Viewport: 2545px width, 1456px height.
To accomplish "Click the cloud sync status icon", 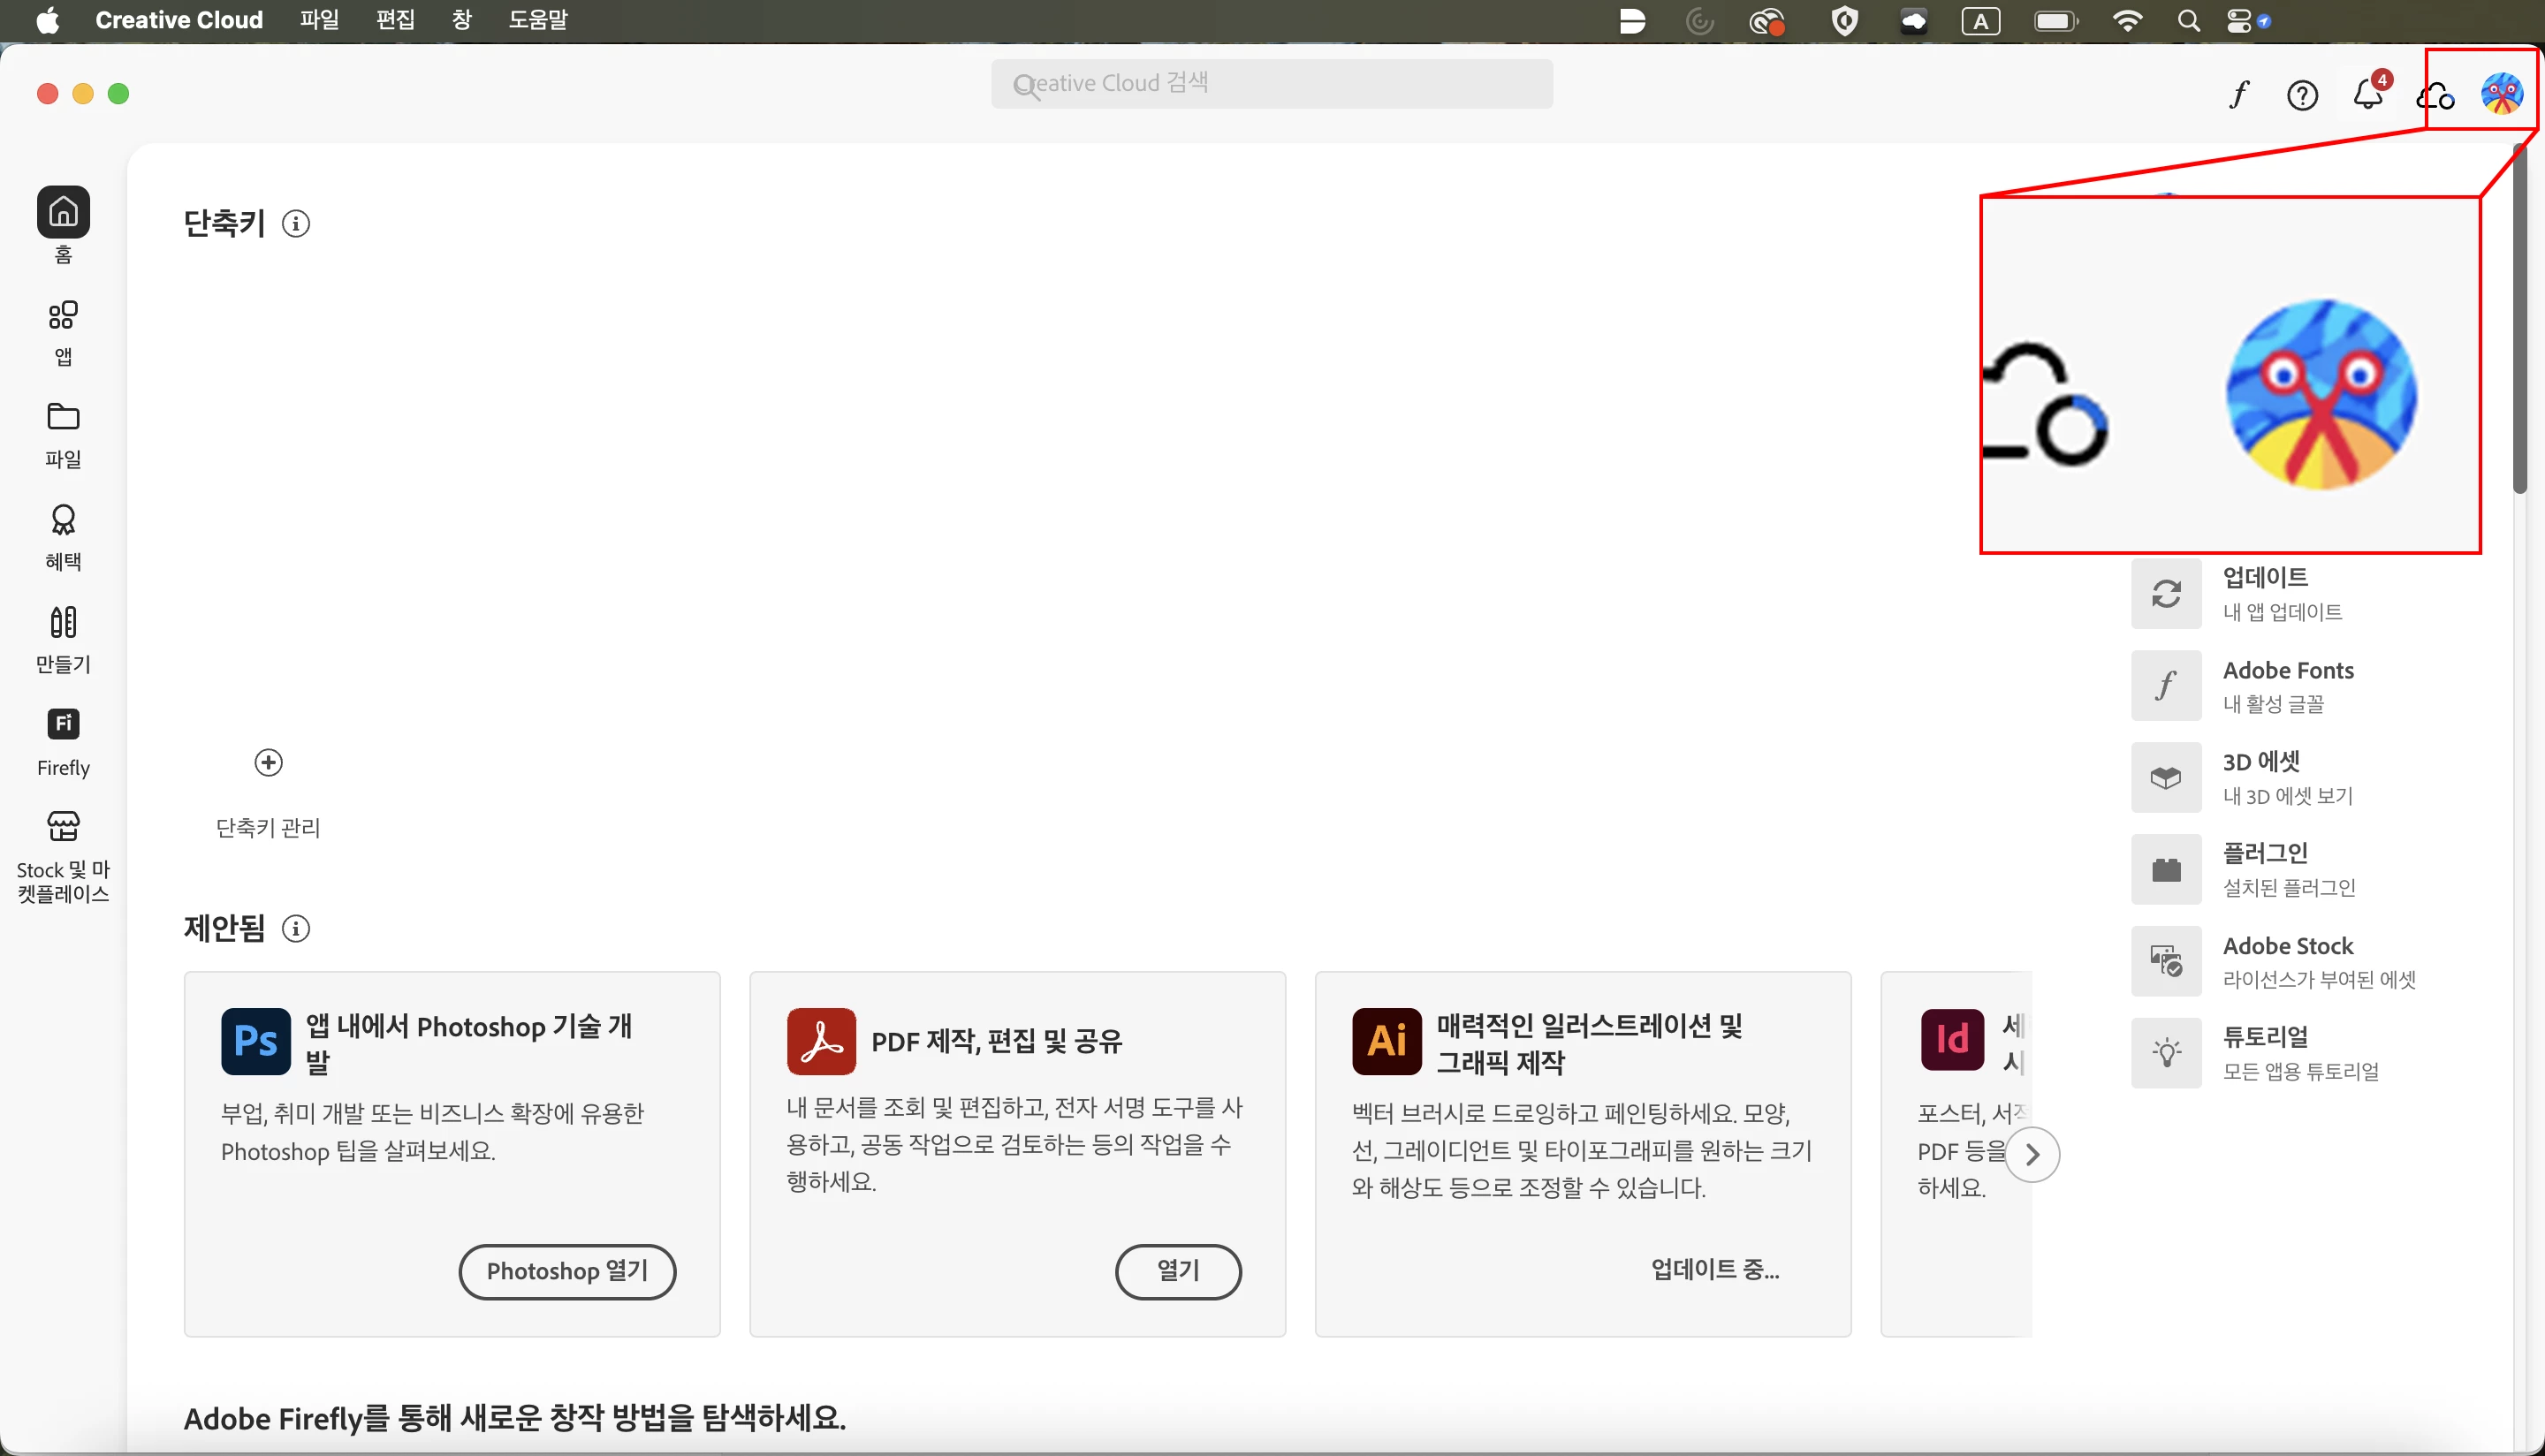I will point(2435,96).
